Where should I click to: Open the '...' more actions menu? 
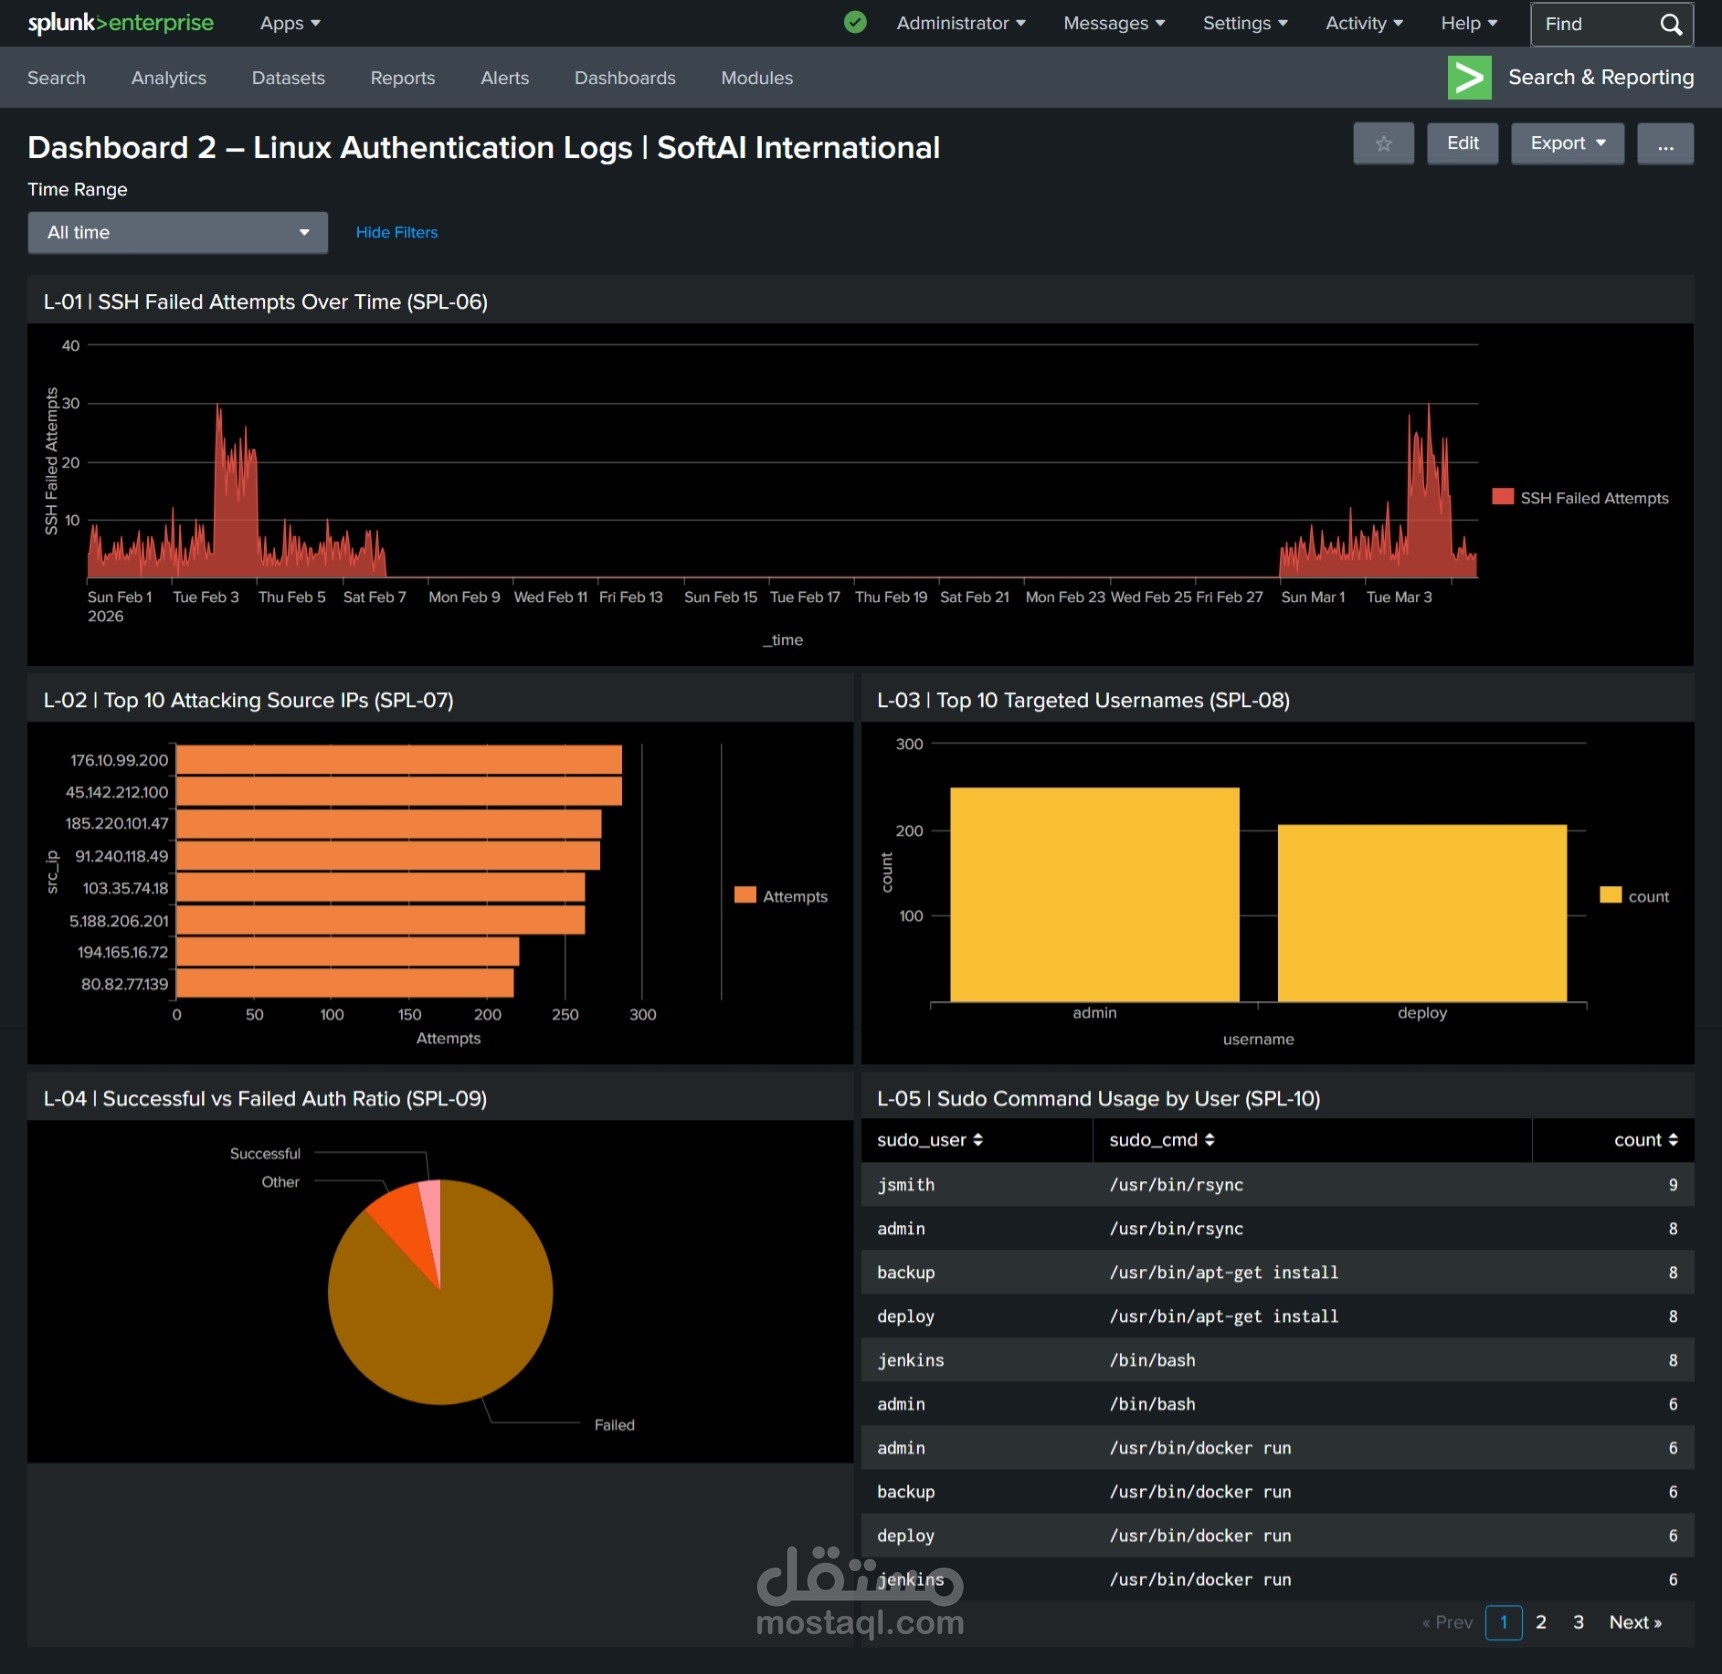1665,143
